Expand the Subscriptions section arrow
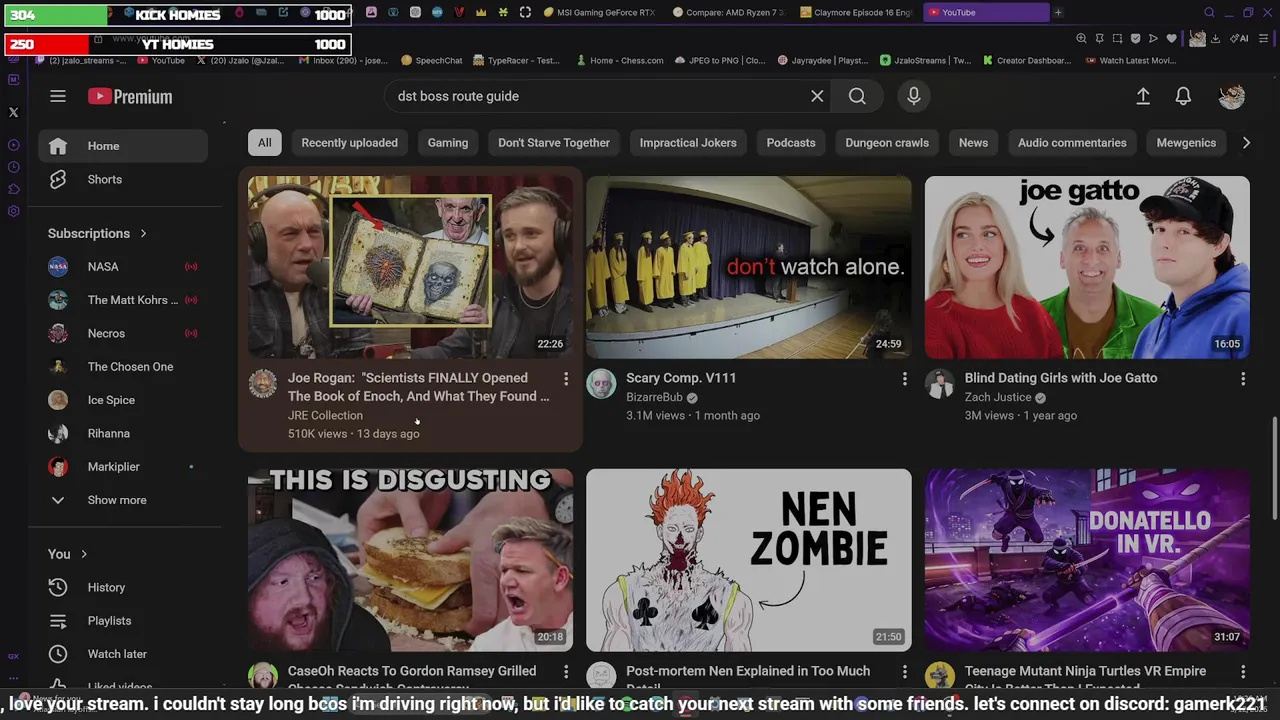 (143, 233)
